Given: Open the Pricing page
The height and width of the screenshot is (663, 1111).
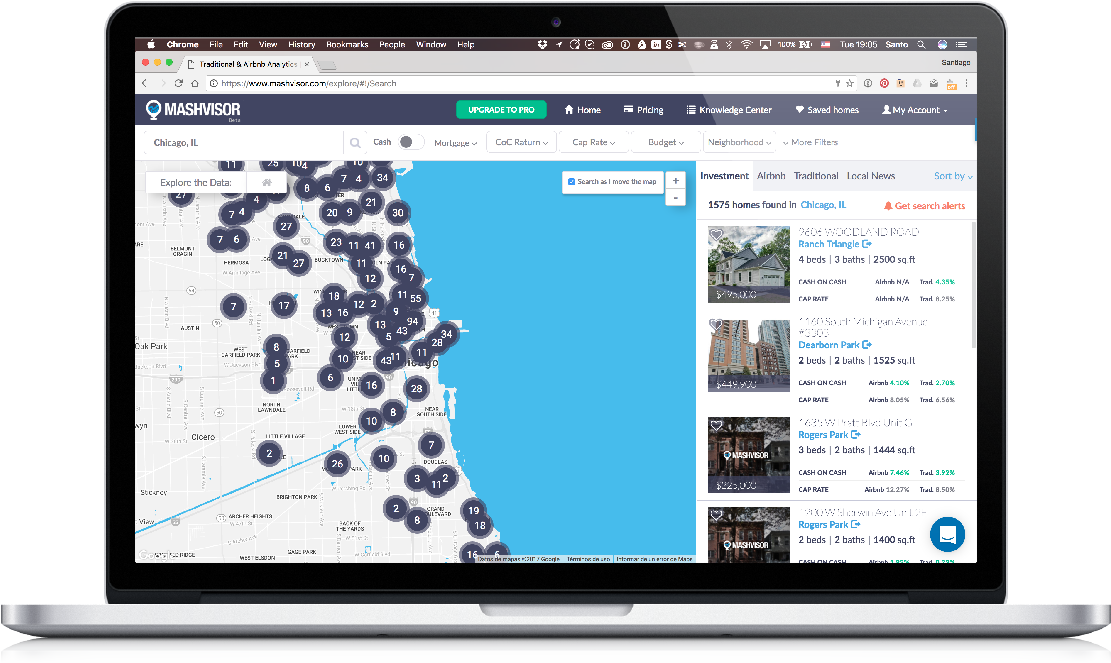Looking at the screenshot, I should (x=643, y=110).
